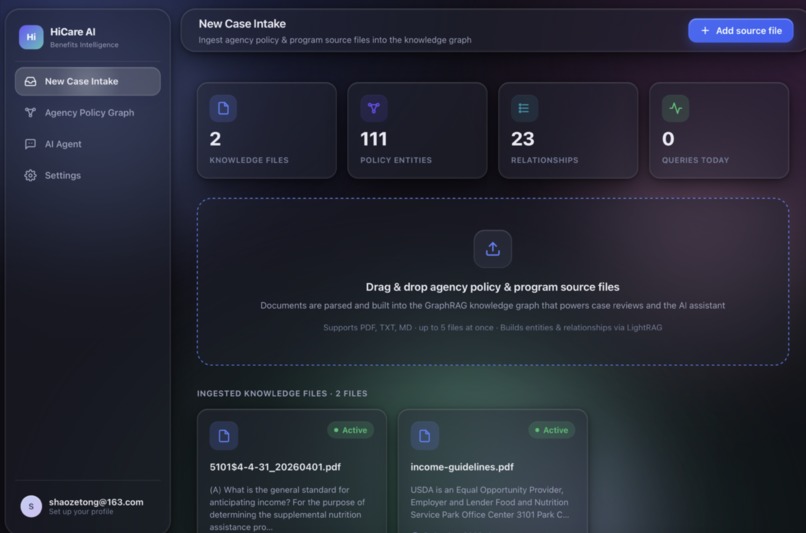Click the activity pulse icon on Queries Today card

pyautogui.click(x=675, y=108)
